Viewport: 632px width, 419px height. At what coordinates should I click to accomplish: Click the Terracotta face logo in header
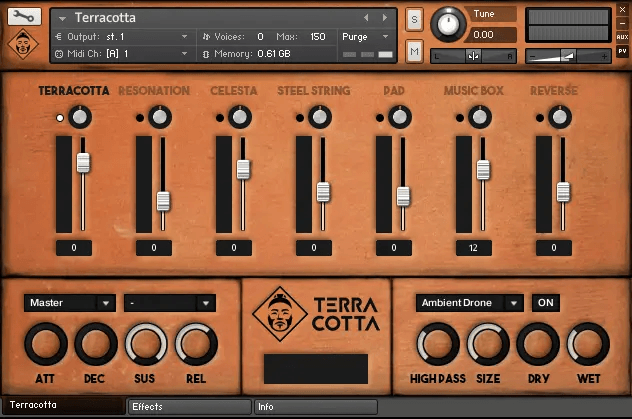pos(23,44)
